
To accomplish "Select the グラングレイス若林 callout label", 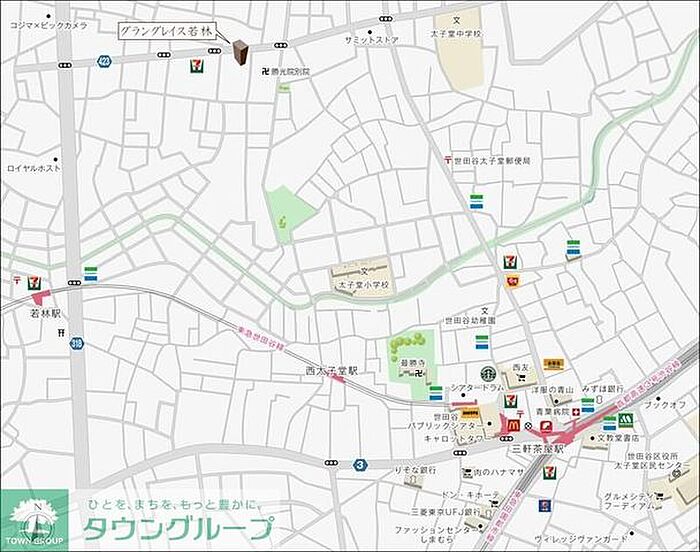I will click(166, 31).
